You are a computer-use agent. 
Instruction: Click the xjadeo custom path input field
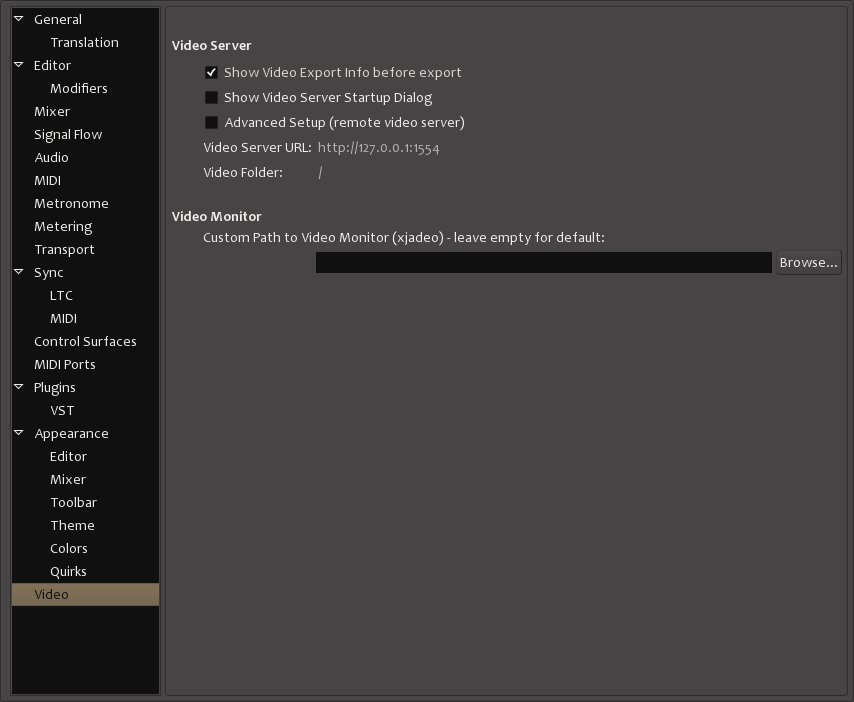543,263
